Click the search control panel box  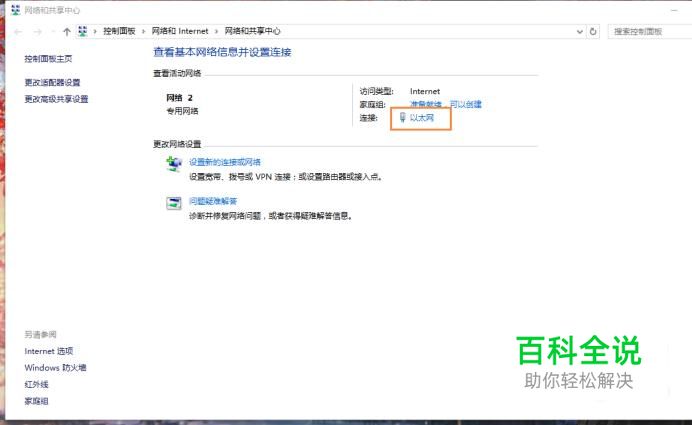click(649, 31)
